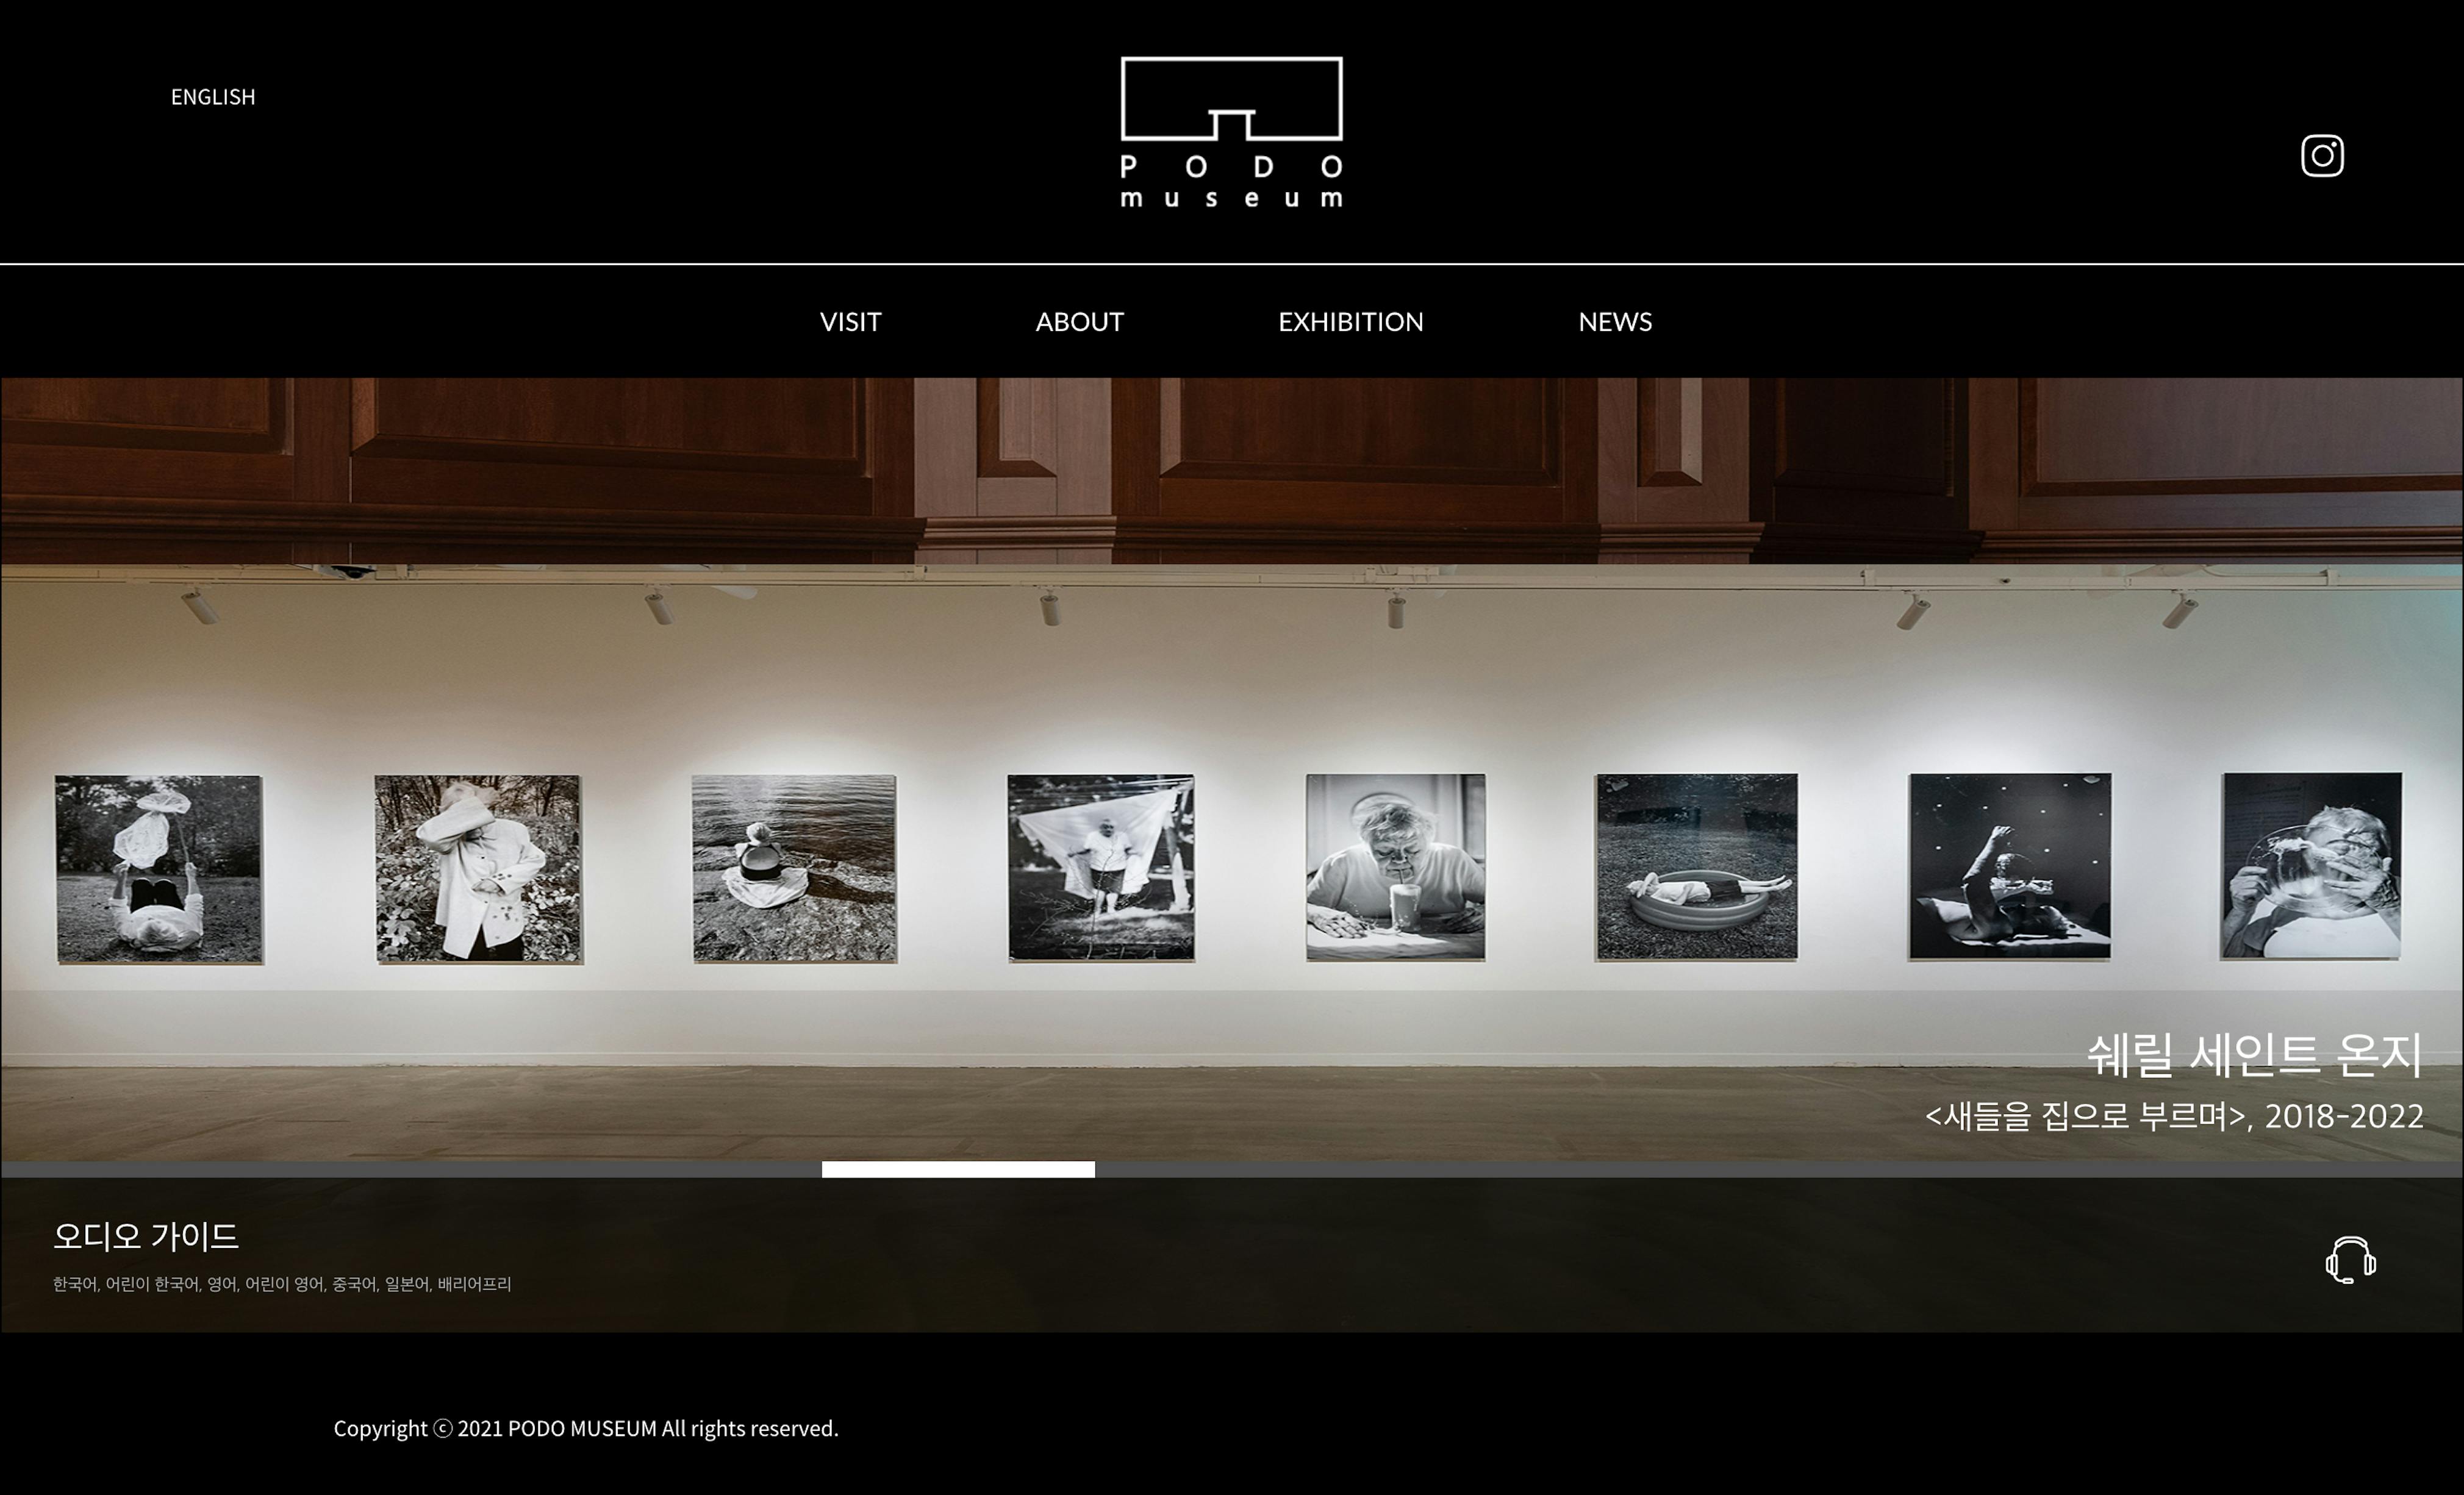Click the white active slide indicator bar
The image size is (2464, 1495).
tap(958, 1169)
